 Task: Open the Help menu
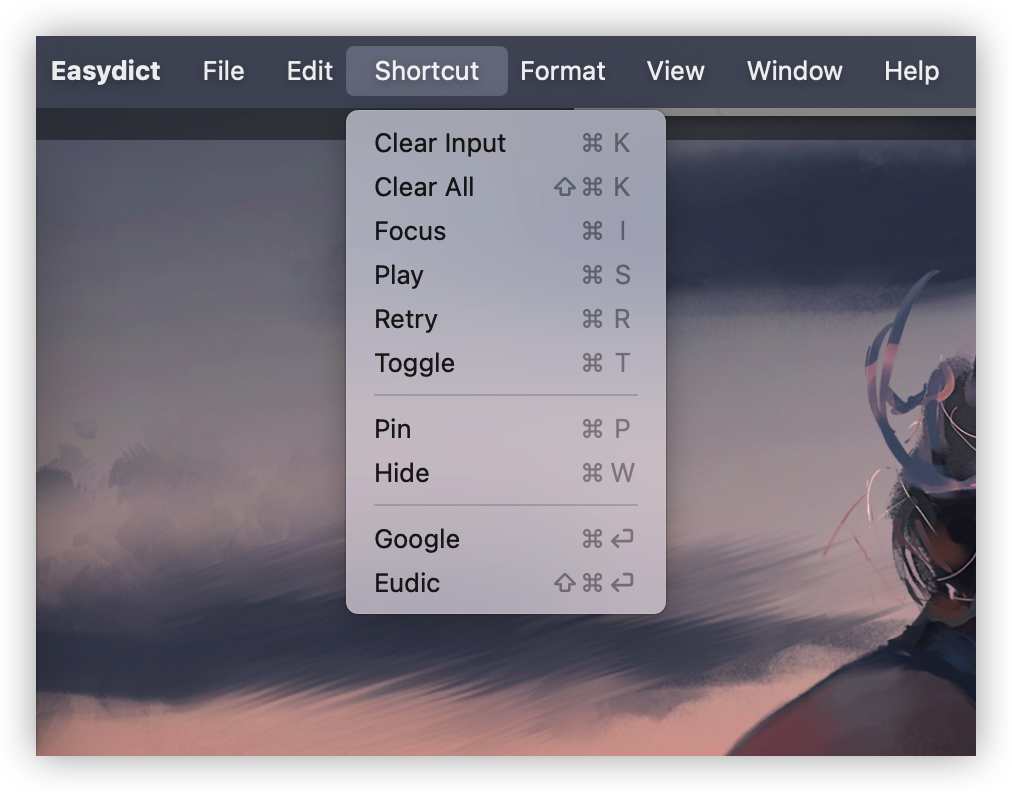911,71
